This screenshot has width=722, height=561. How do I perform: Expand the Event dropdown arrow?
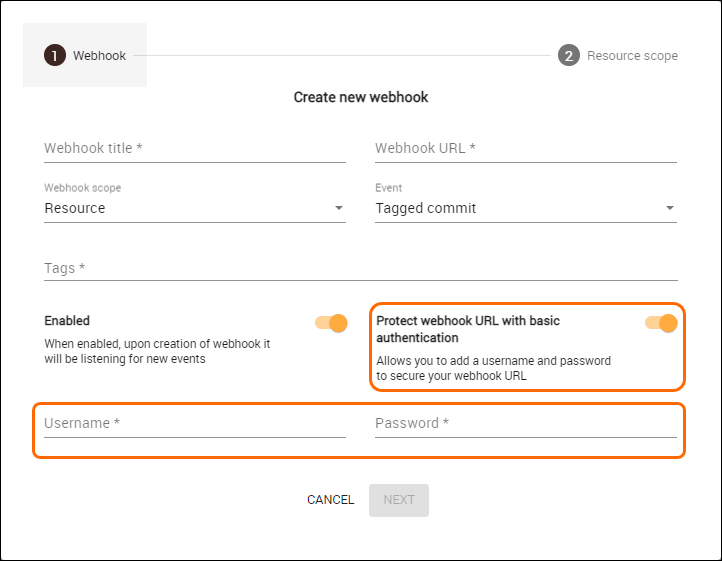[x=670, y=209]
